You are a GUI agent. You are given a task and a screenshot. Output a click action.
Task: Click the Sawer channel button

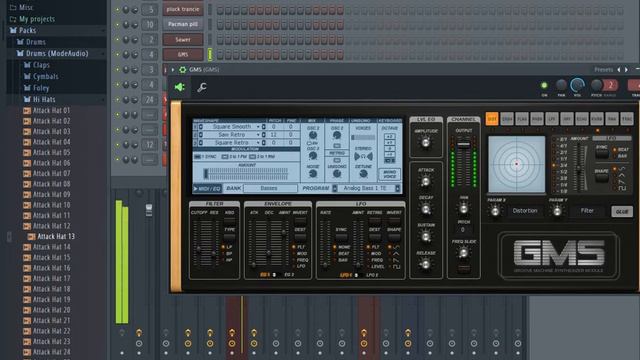[x=183, y=40]
